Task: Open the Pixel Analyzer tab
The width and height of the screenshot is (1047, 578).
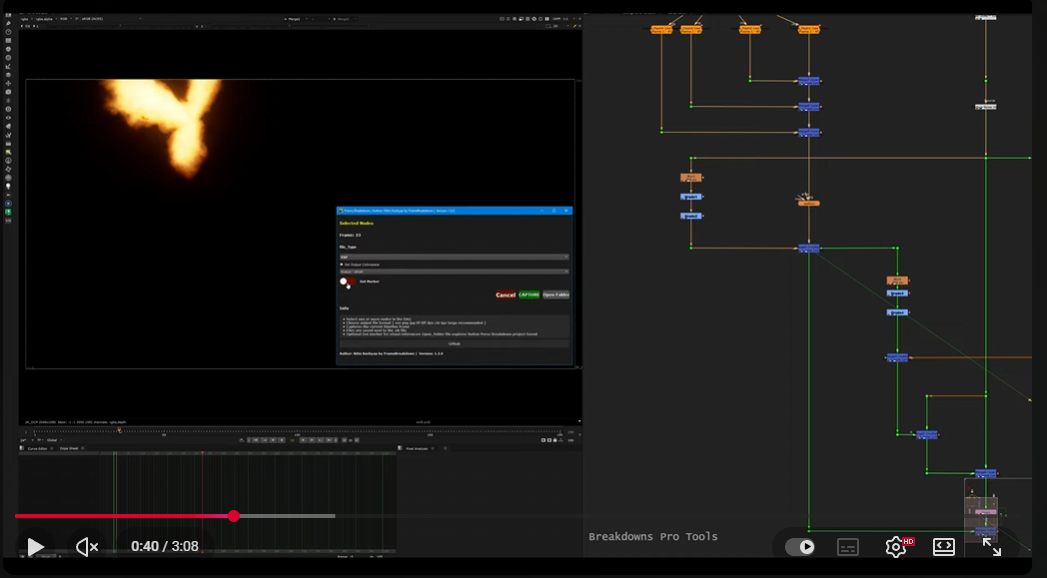Action: coord(417,448)
